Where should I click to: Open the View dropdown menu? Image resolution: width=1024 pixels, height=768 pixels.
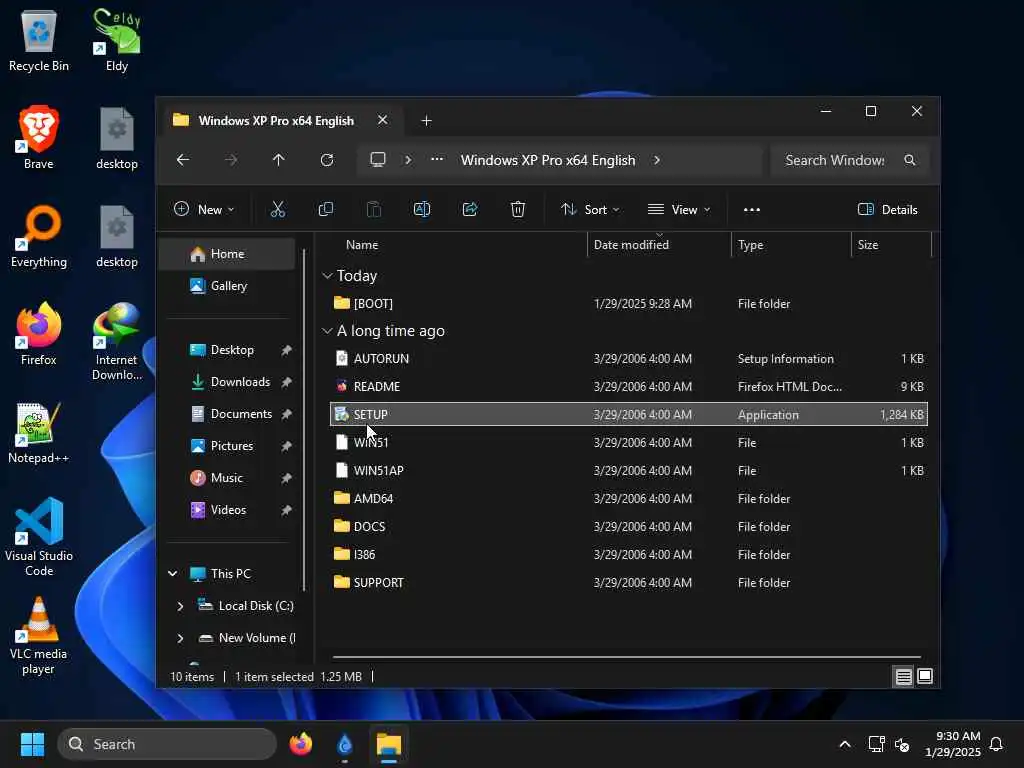point(679,210)
